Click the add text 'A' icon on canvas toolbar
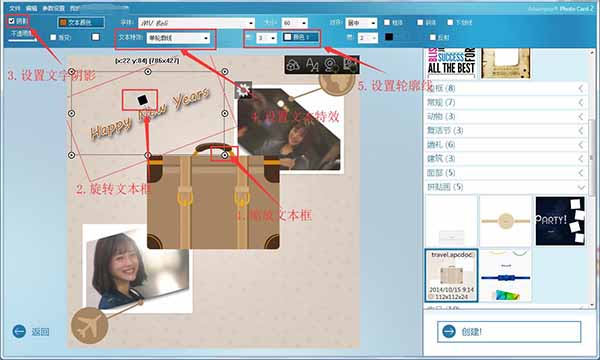Viewport: 600px width, 360px height. click(312, 65)
